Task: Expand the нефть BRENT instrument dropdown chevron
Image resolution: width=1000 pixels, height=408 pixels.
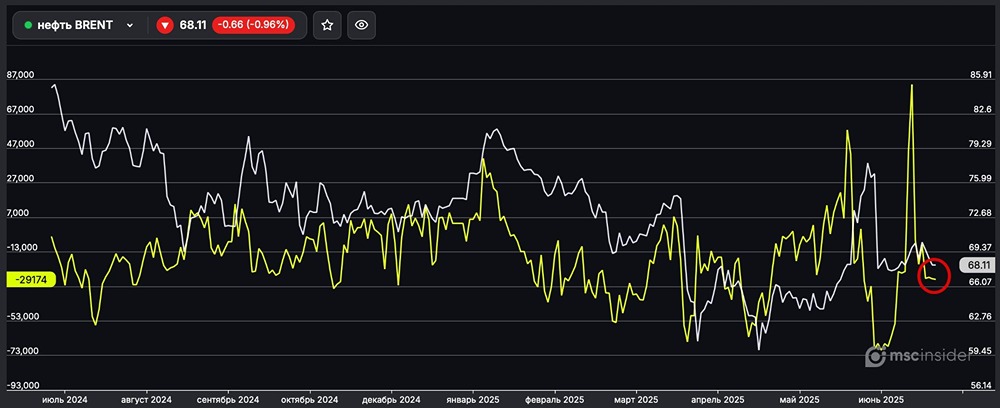Action: [x=130, y=25]
